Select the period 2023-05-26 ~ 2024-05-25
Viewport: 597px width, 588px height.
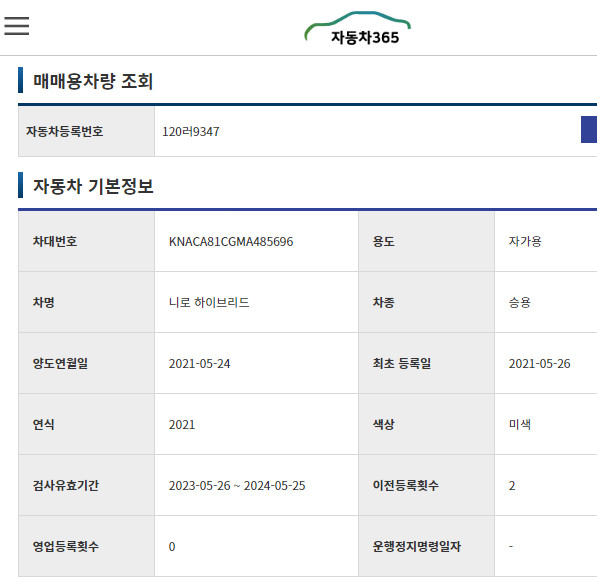click(237, 486)
